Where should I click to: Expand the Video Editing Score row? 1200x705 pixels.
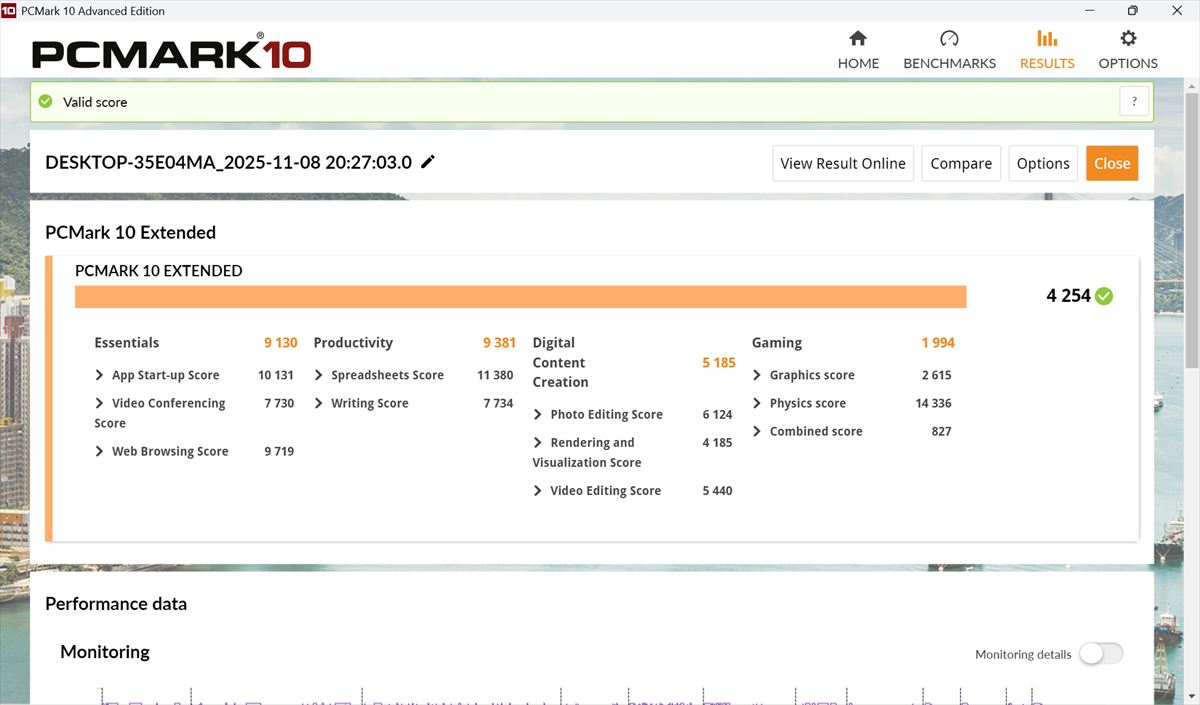point(538,491)
